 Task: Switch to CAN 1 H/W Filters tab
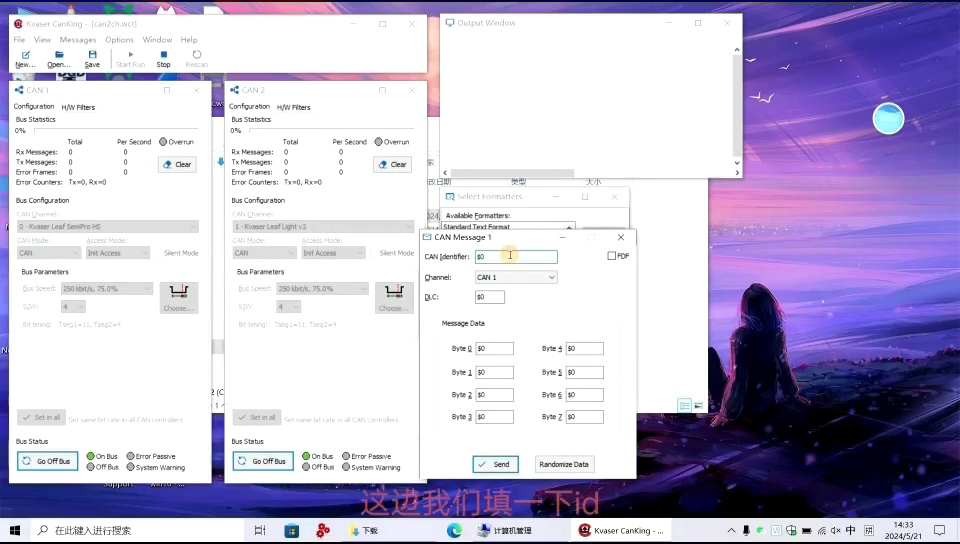[78, 107]
